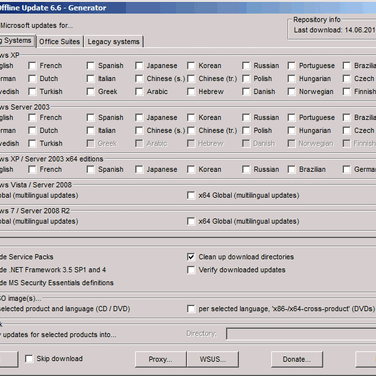
Task: Check per selected language cross-product DVDs
Action: 191,309
